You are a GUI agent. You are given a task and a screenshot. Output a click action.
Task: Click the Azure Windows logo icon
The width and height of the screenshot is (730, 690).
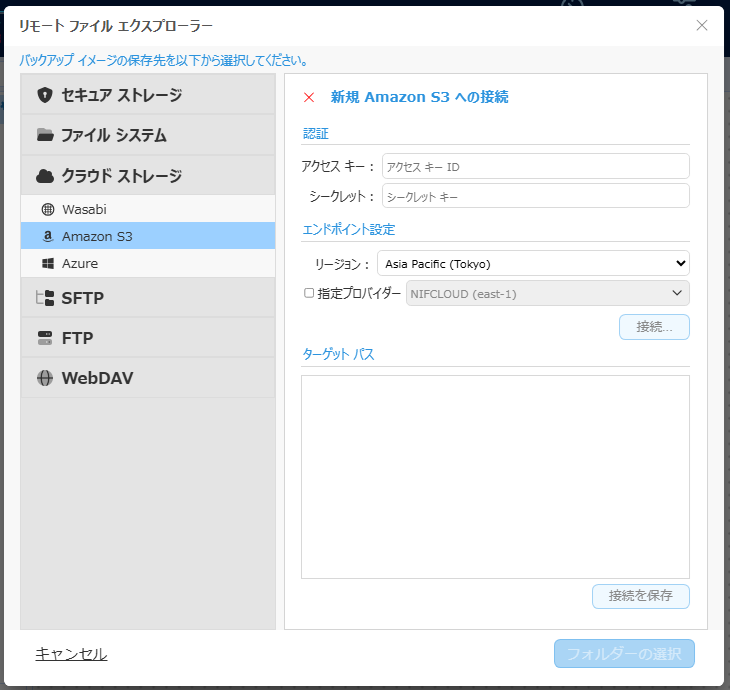point(48,264)
